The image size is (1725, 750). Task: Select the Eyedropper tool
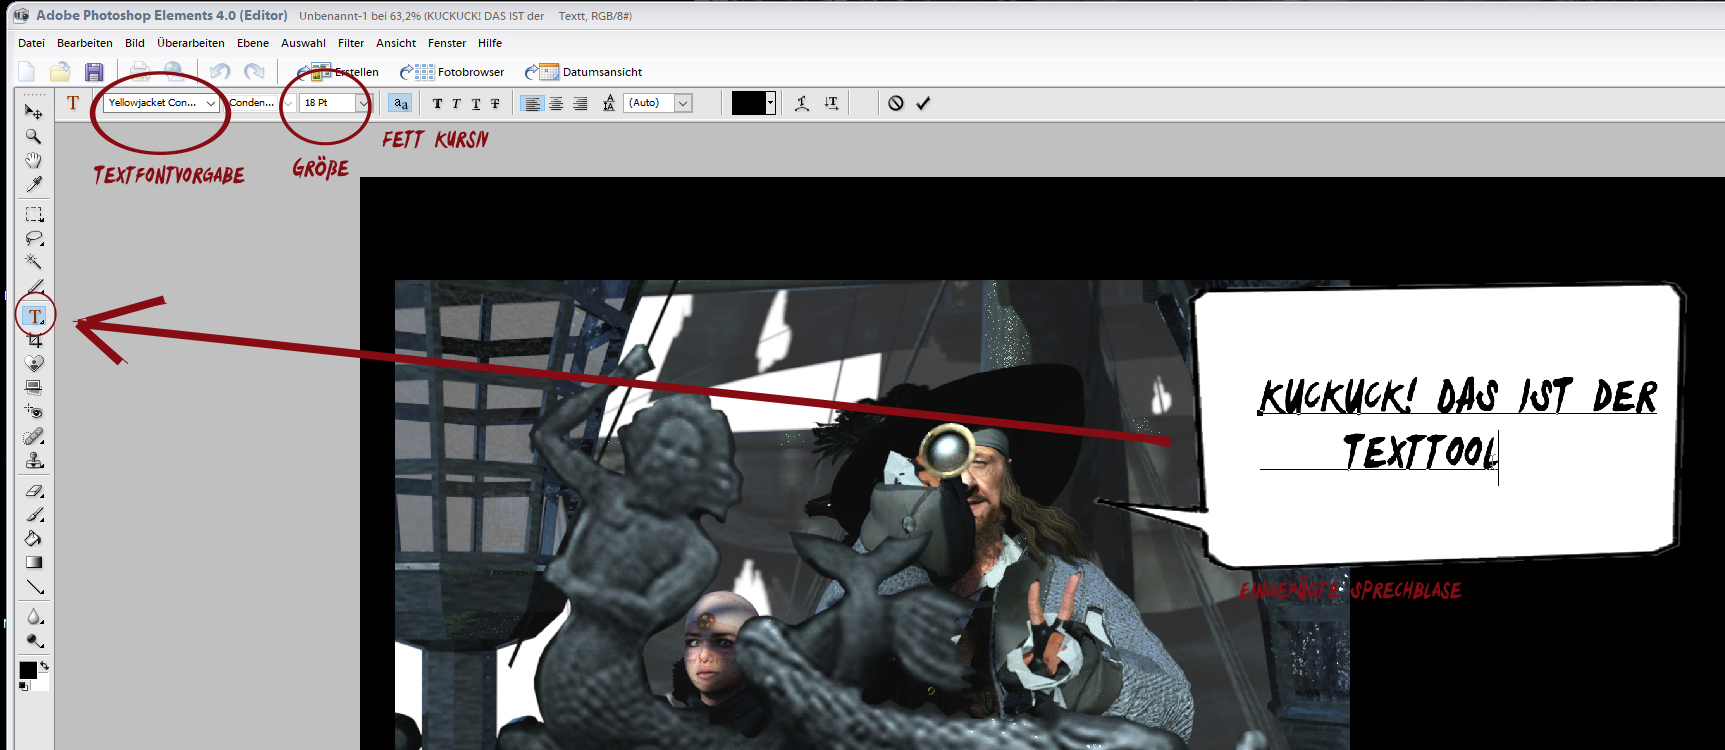pos(34,184)
